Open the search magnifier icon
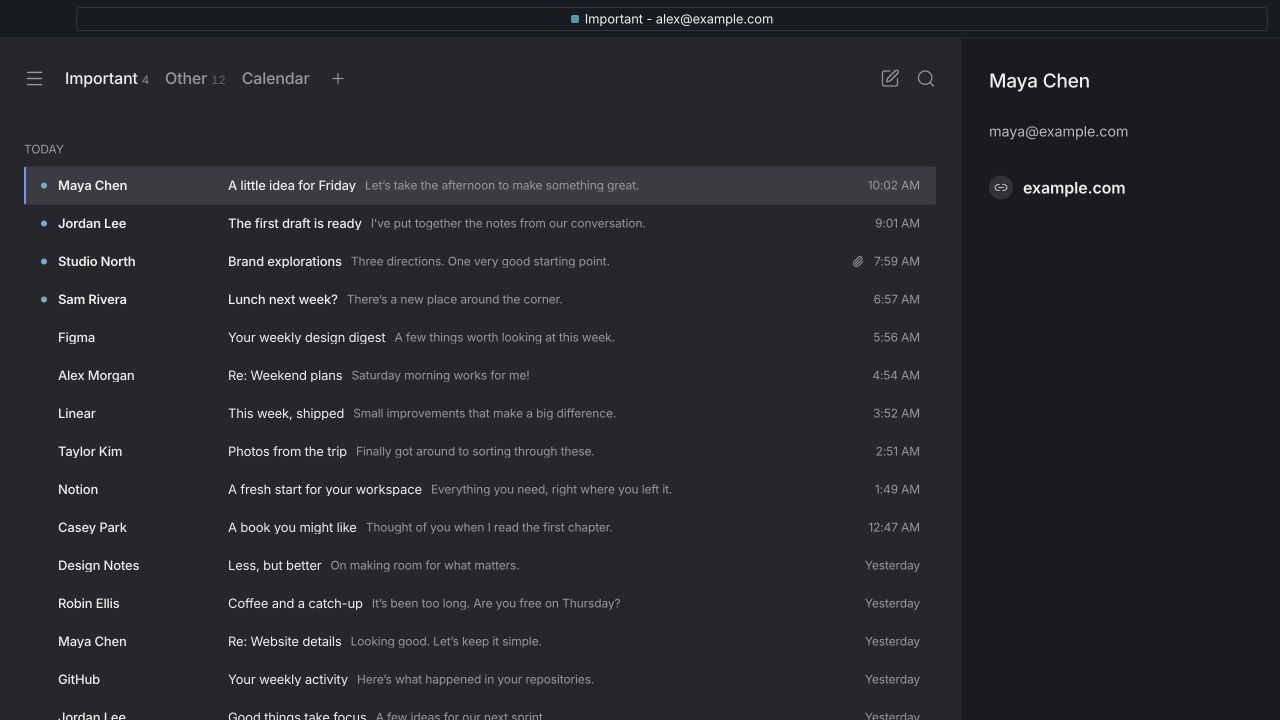Image resolution: width=1280 pixels, height=720 pixels. (x=926, y=78)
